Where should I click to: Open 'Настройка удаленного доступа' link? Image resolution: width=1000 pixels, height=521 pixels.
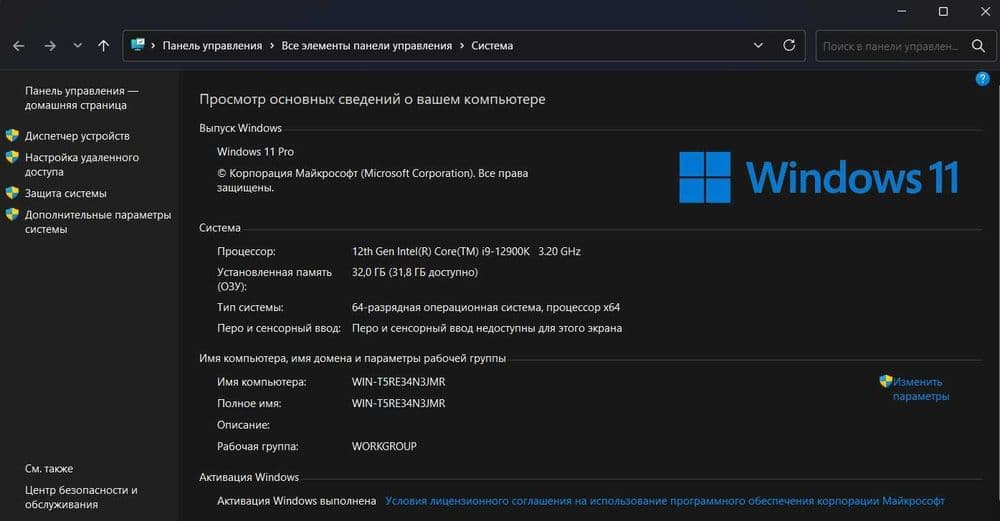click(82, 165)
